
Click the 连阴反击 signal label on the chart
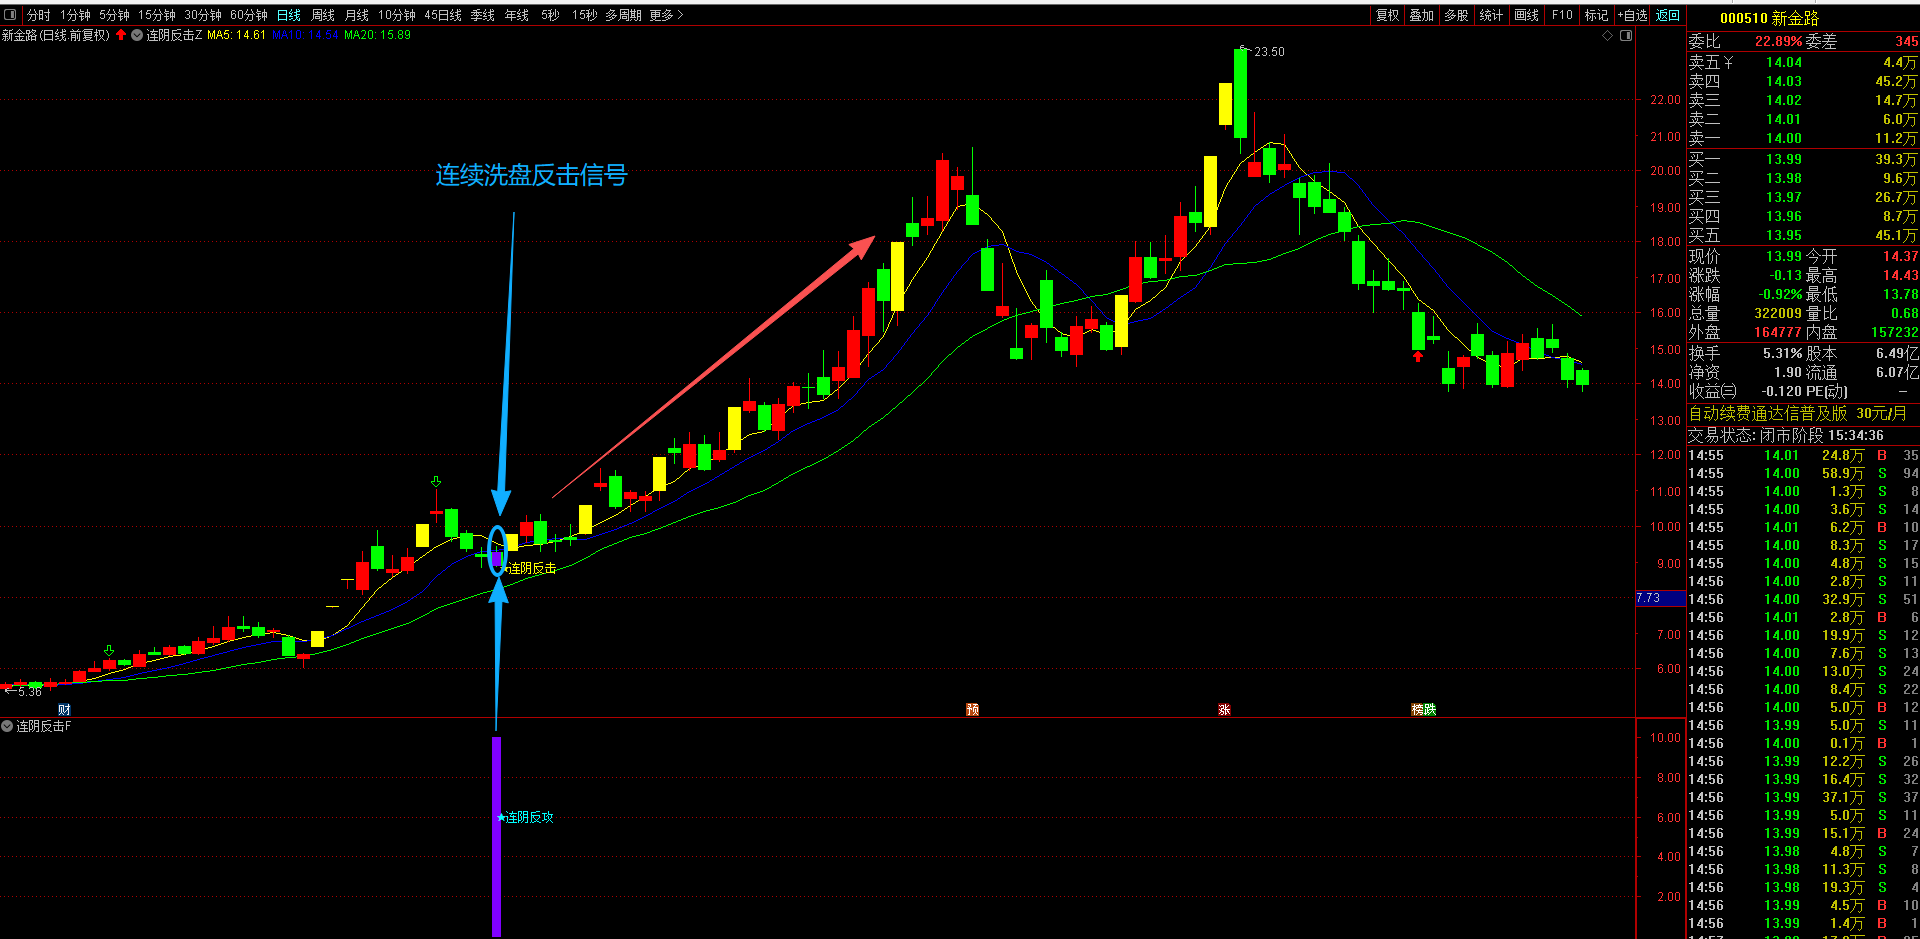tap(532, 568)
